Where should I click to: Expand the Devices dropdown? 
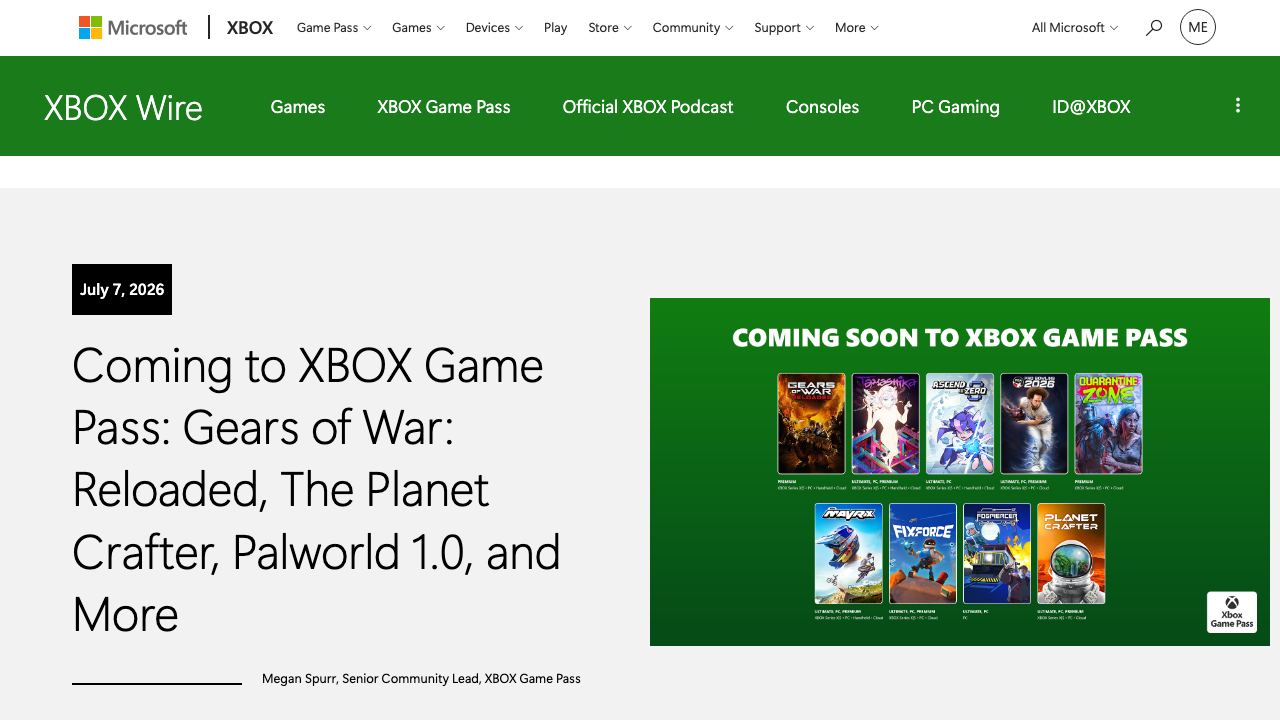(x=494, y=28)
